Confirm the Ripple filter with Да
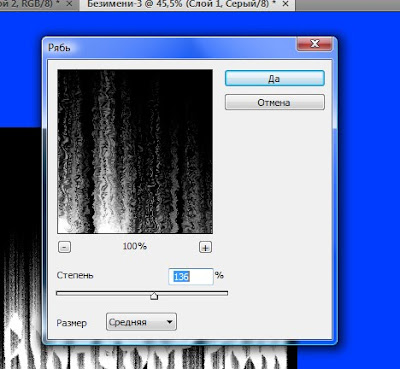 click(274, 78)
